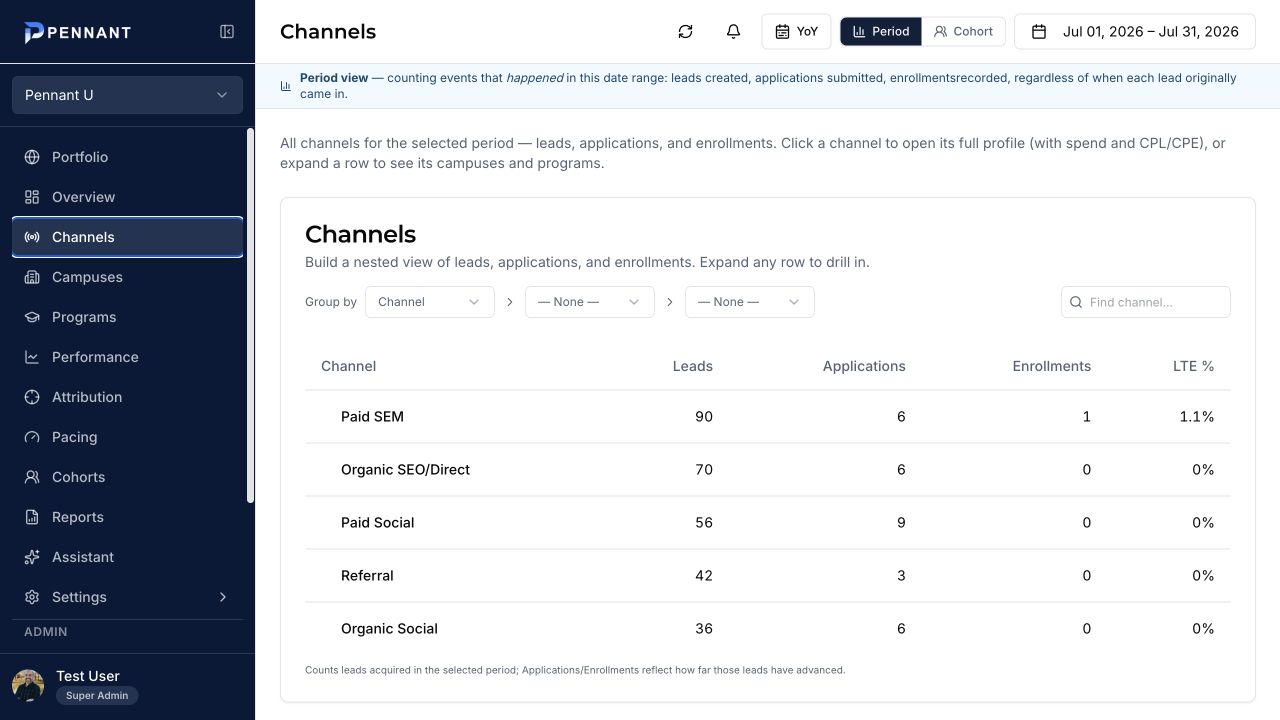This screenshot has width=1280, height=720.
Task: Sort by Applications column header
Action: coord(864,366)
